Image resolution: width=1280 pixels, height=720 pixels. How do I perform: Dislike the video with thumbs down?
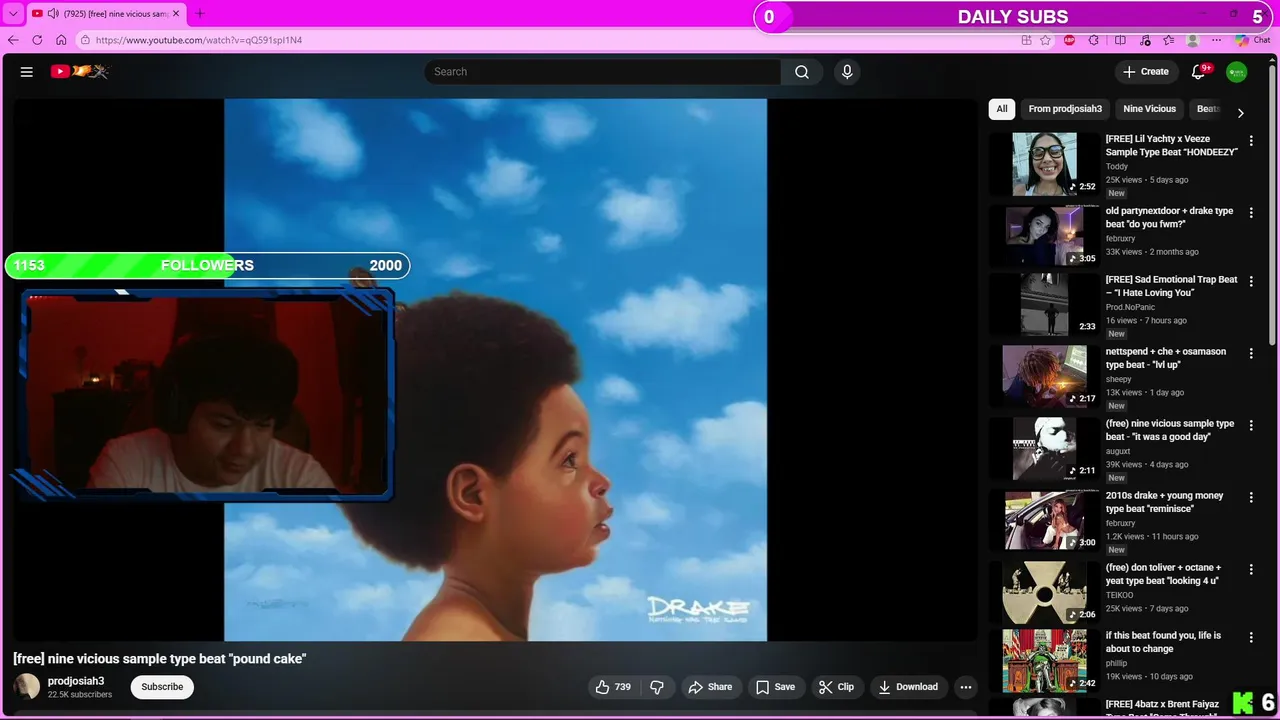point(657,687)
